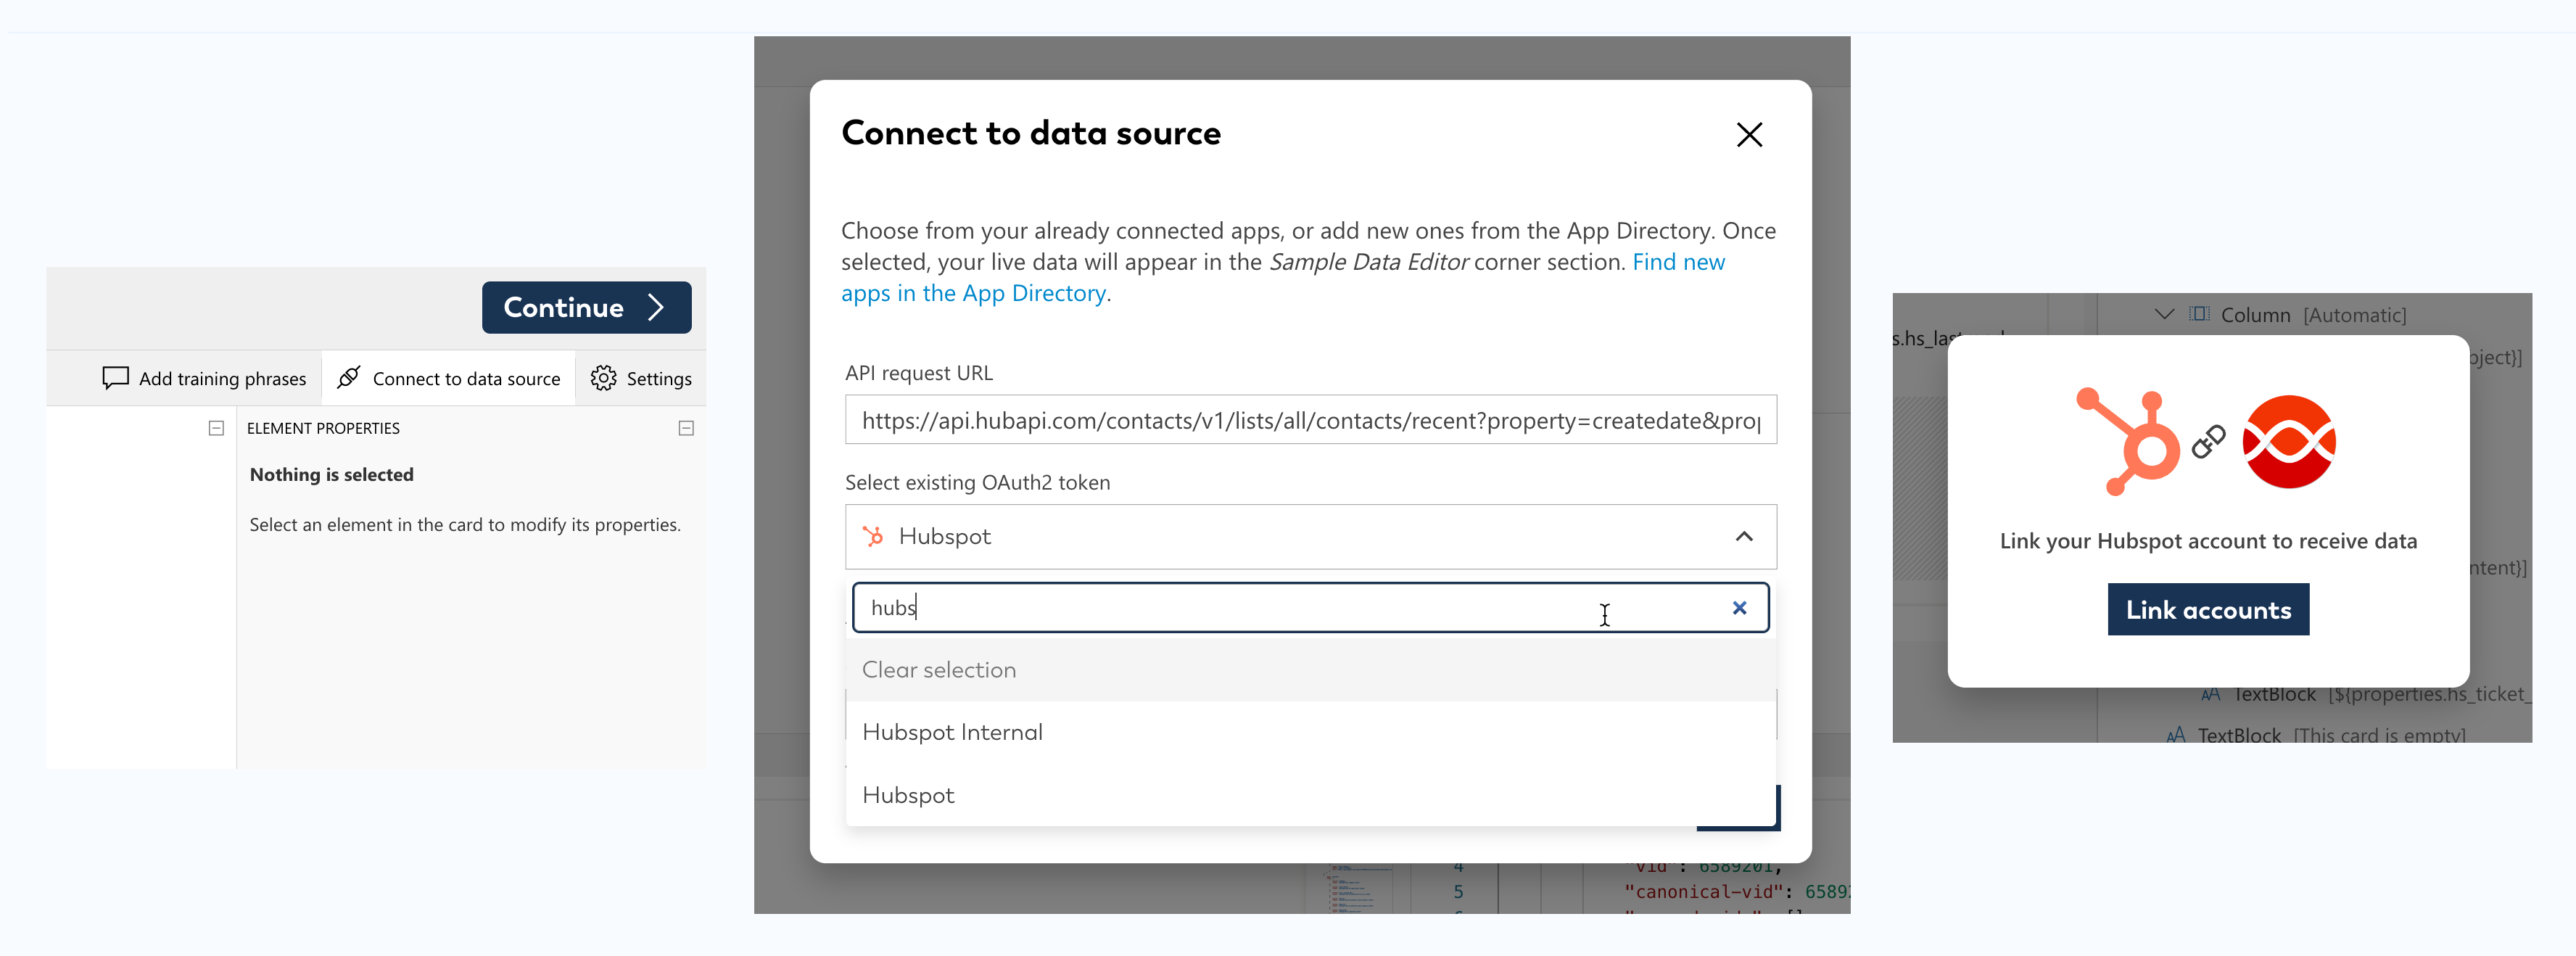Viewport: 2576px width, 956px height.
Task: Select the Hubspot token option
Action: point(1310,795)
